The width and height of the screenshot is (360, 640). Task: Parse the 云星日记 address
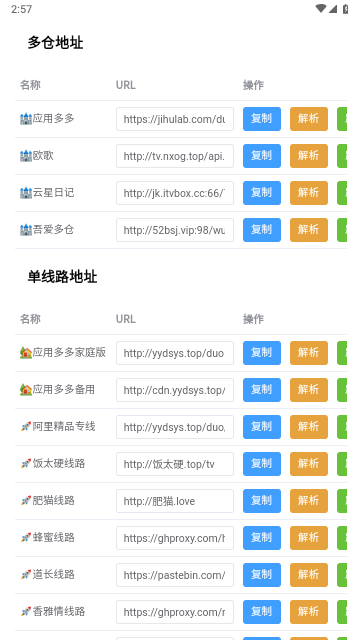[x=309, y=193]
